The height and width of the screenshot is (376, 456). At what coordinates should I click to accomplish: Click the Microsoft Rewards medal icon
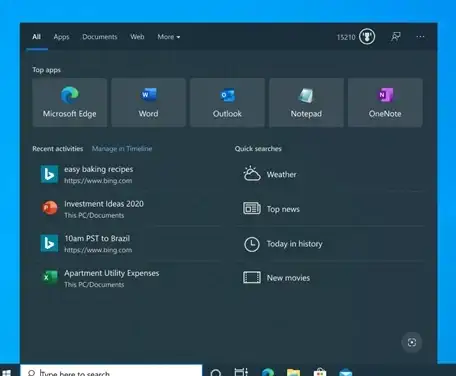(x=367, y=36)
